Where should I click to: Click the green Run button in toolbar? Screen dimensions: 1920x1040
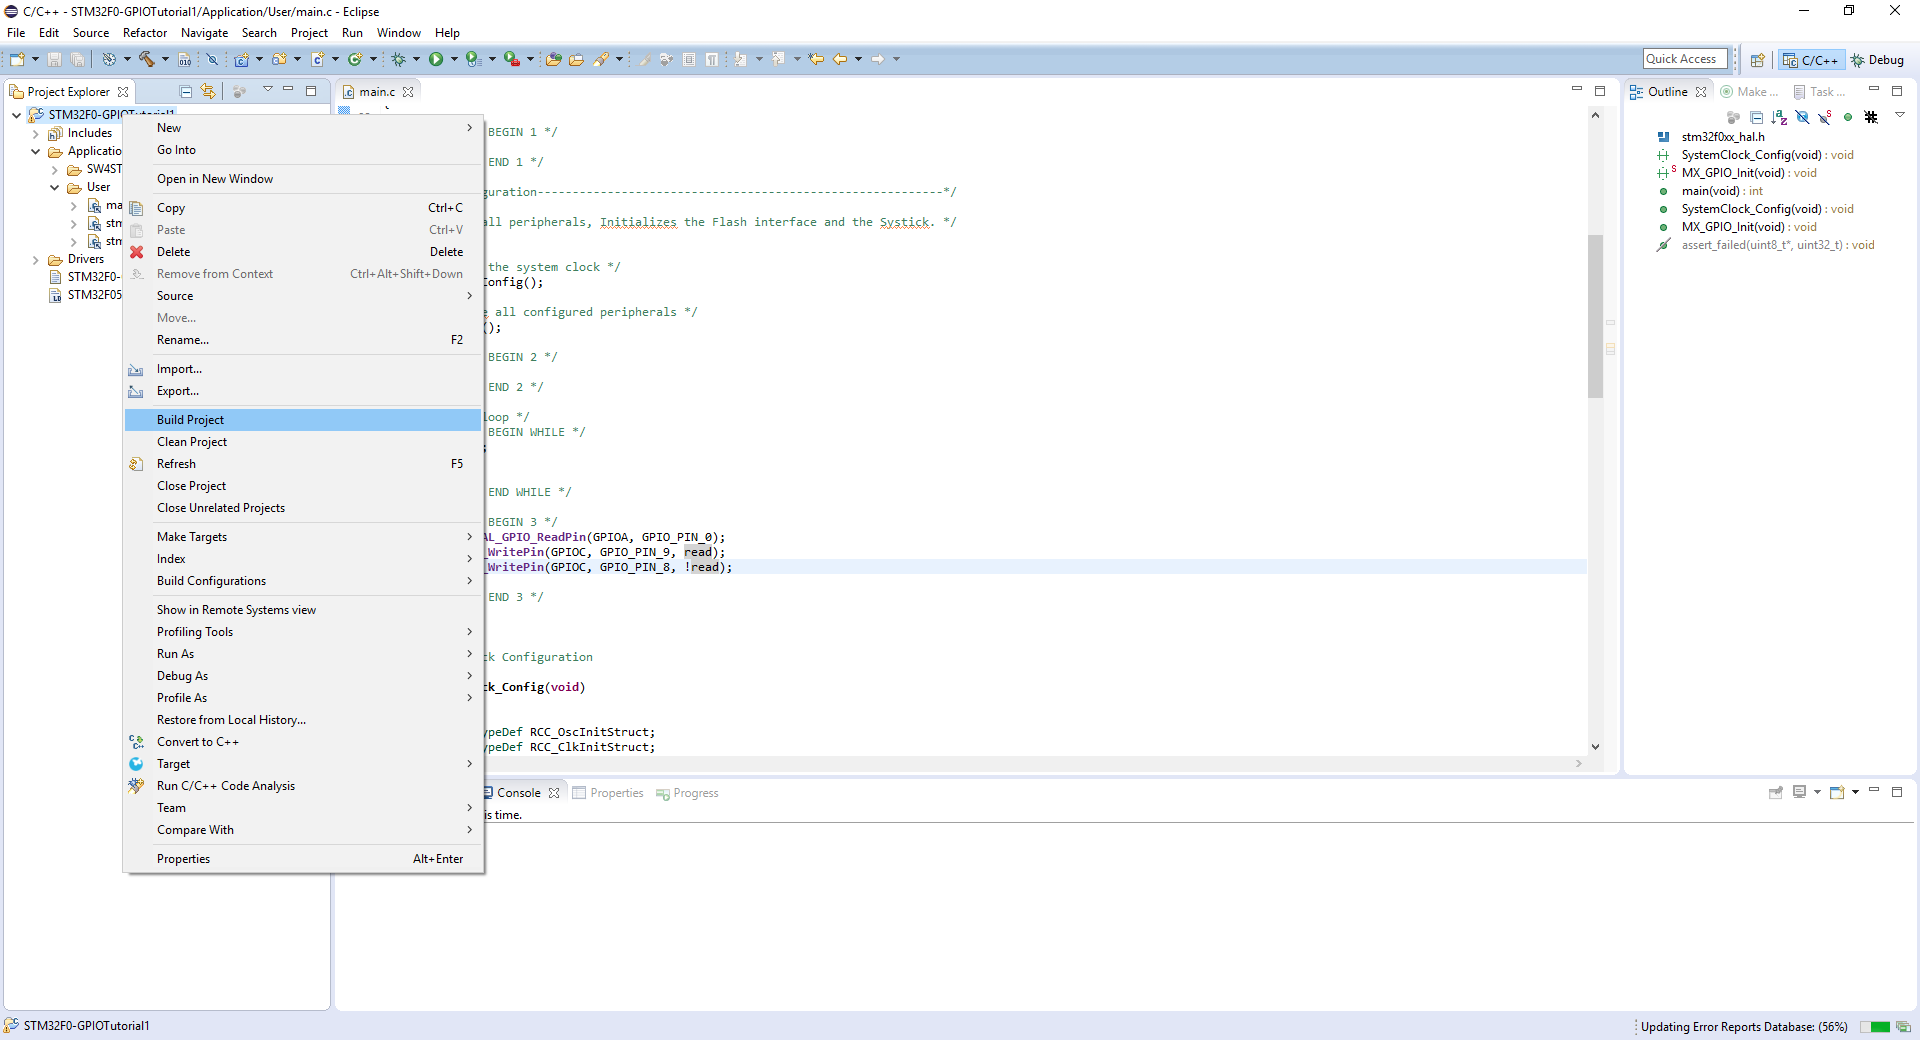tap(436, 60)
